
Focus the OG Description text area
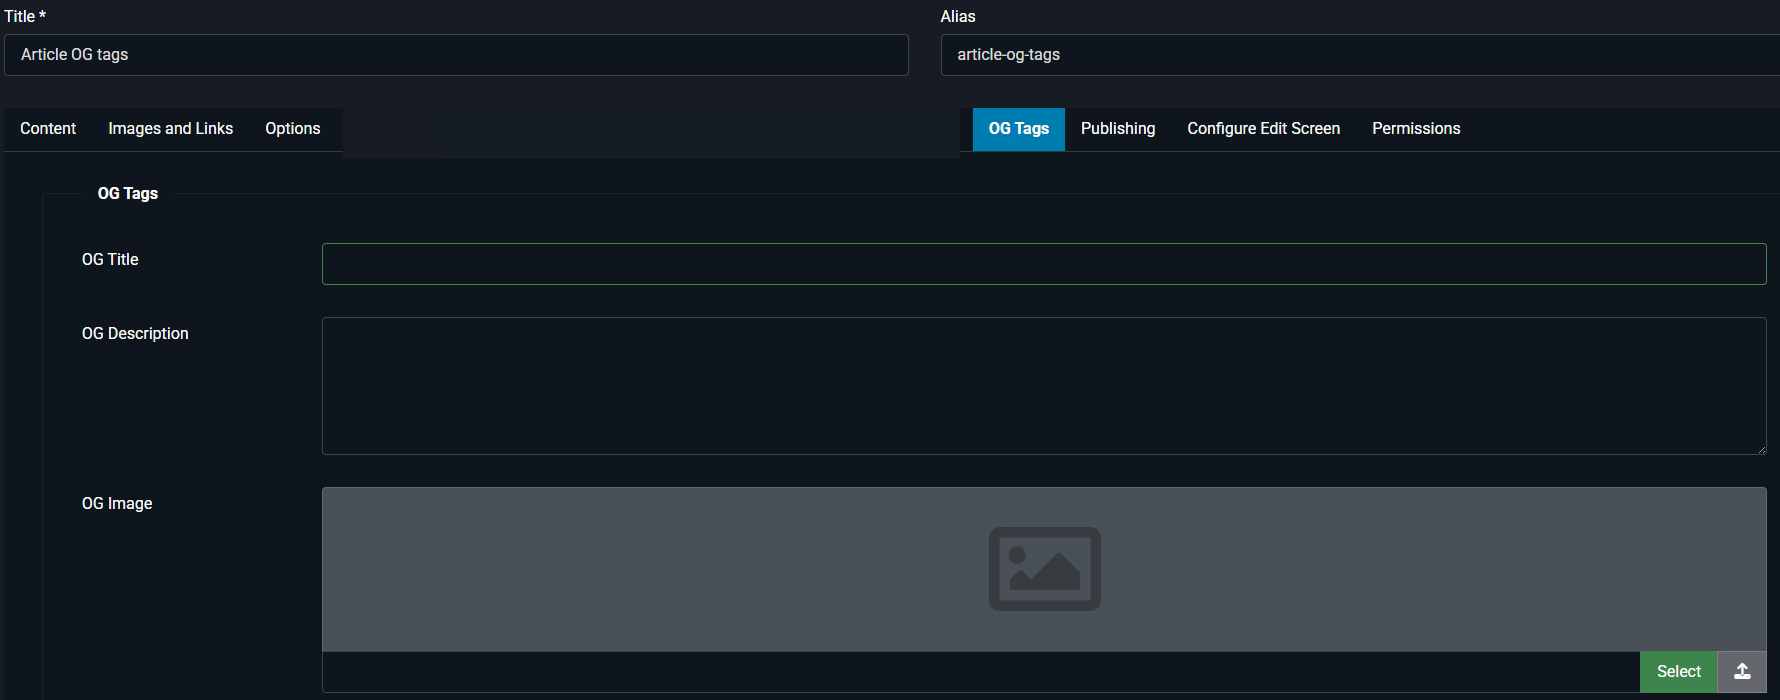click(1044, 386)
